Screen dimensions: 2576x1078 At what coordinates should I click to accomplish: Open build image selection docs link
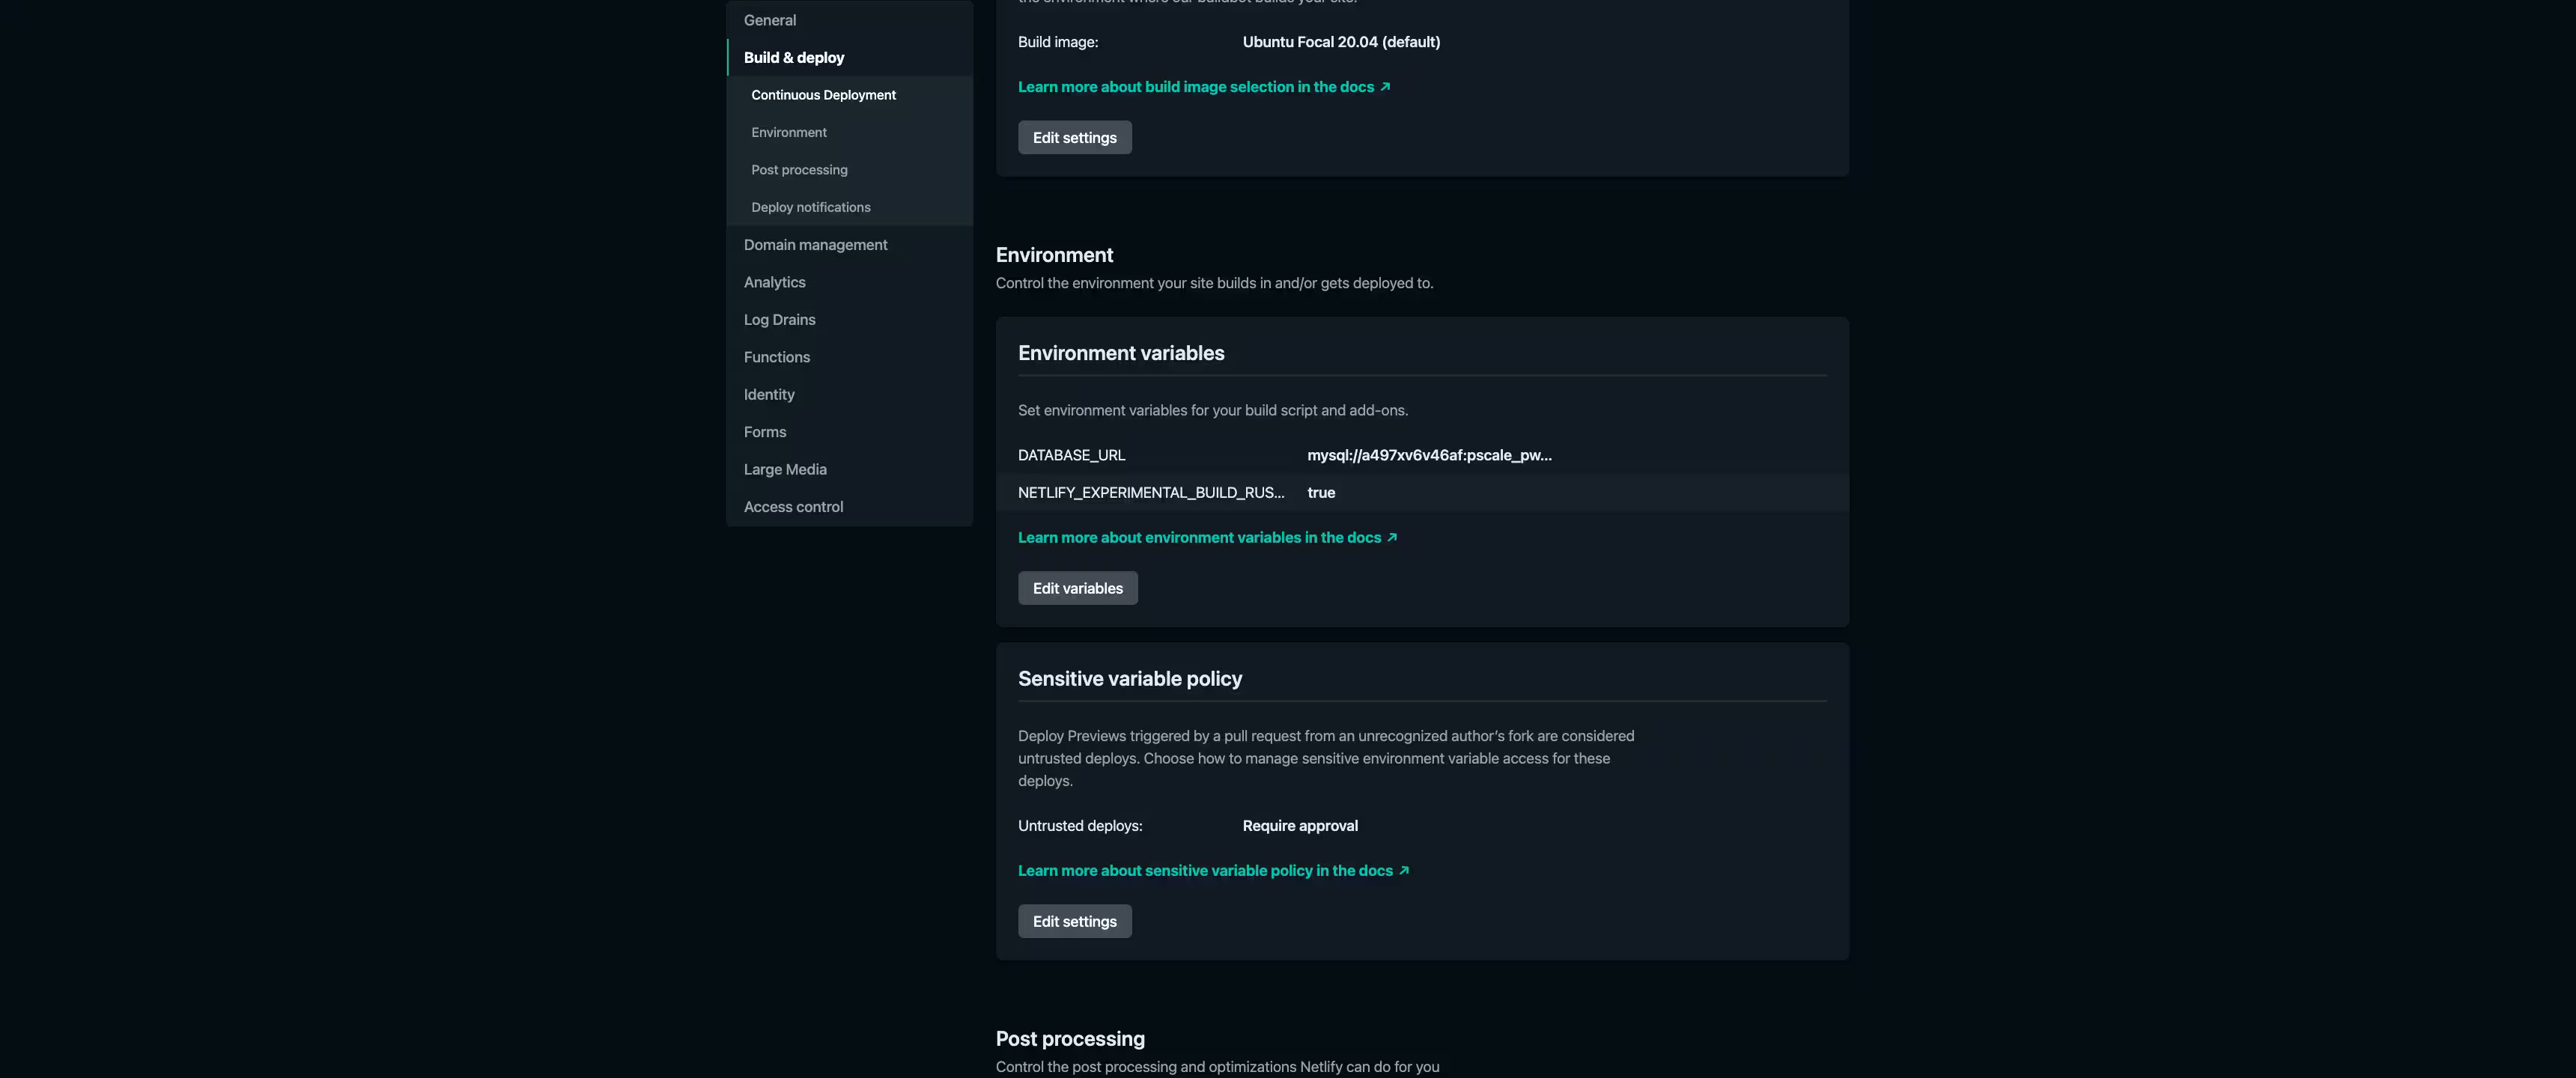click(1196, 87)
